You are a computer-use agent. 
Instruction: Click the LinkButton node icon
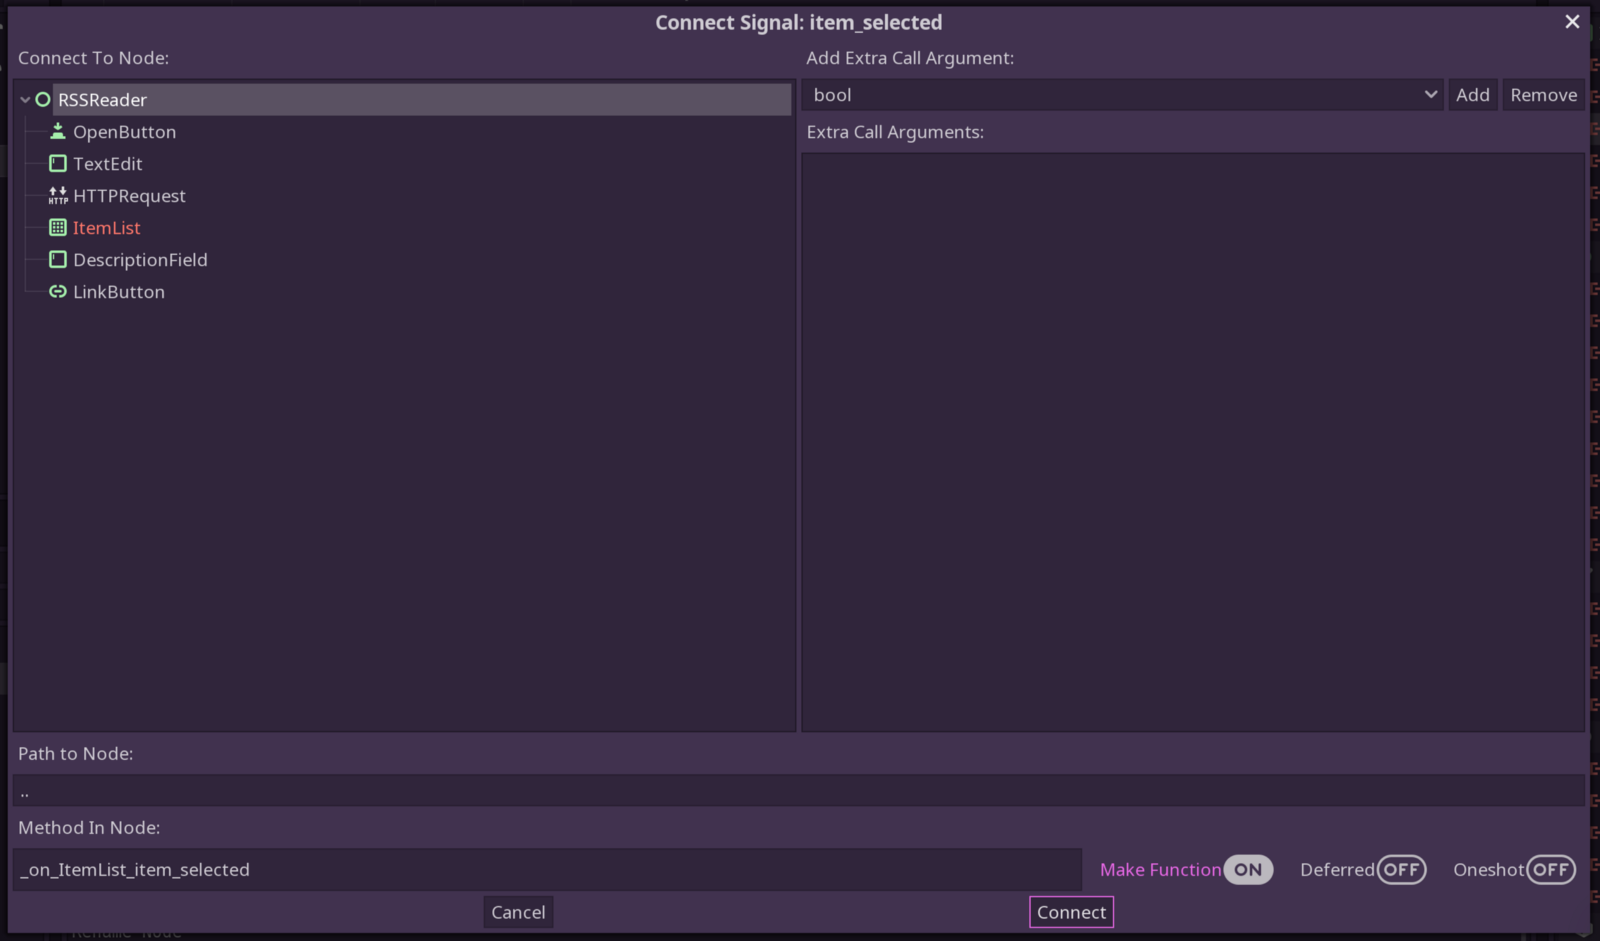pos(58,292)
